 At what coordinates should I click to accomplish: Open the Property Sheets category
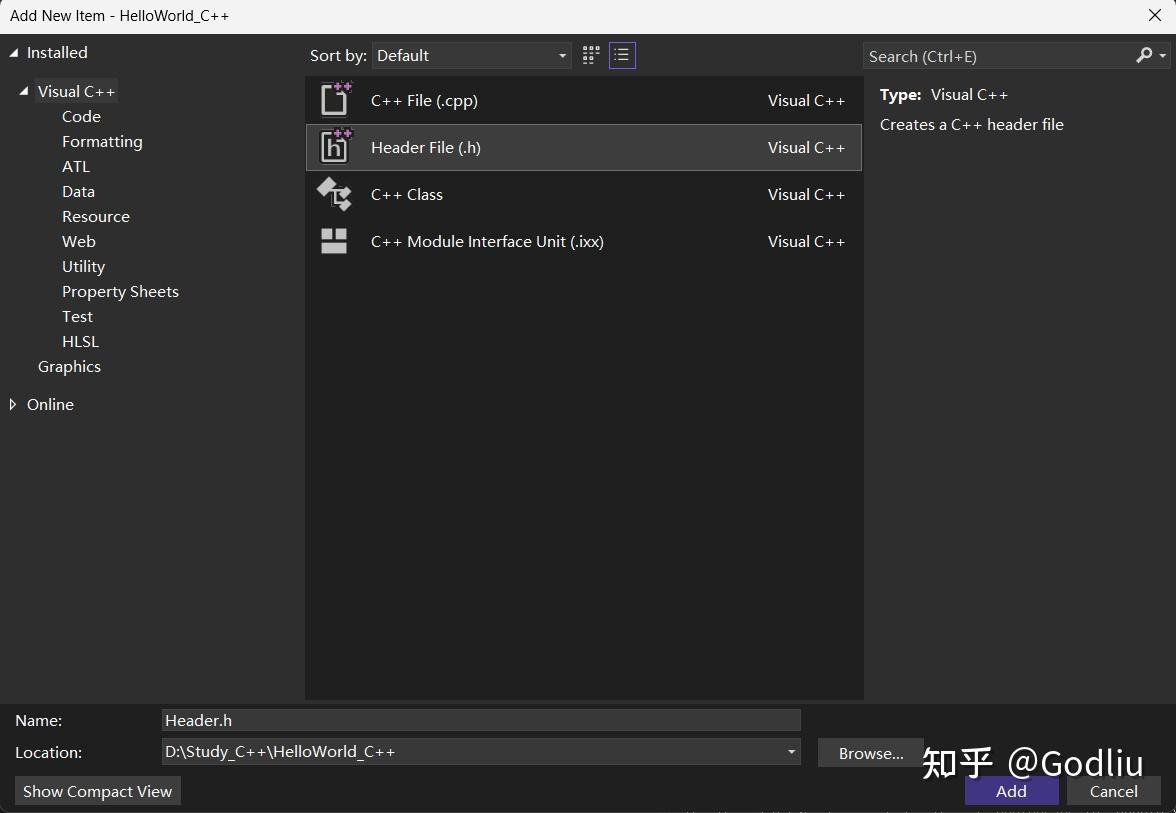(120, 291)
